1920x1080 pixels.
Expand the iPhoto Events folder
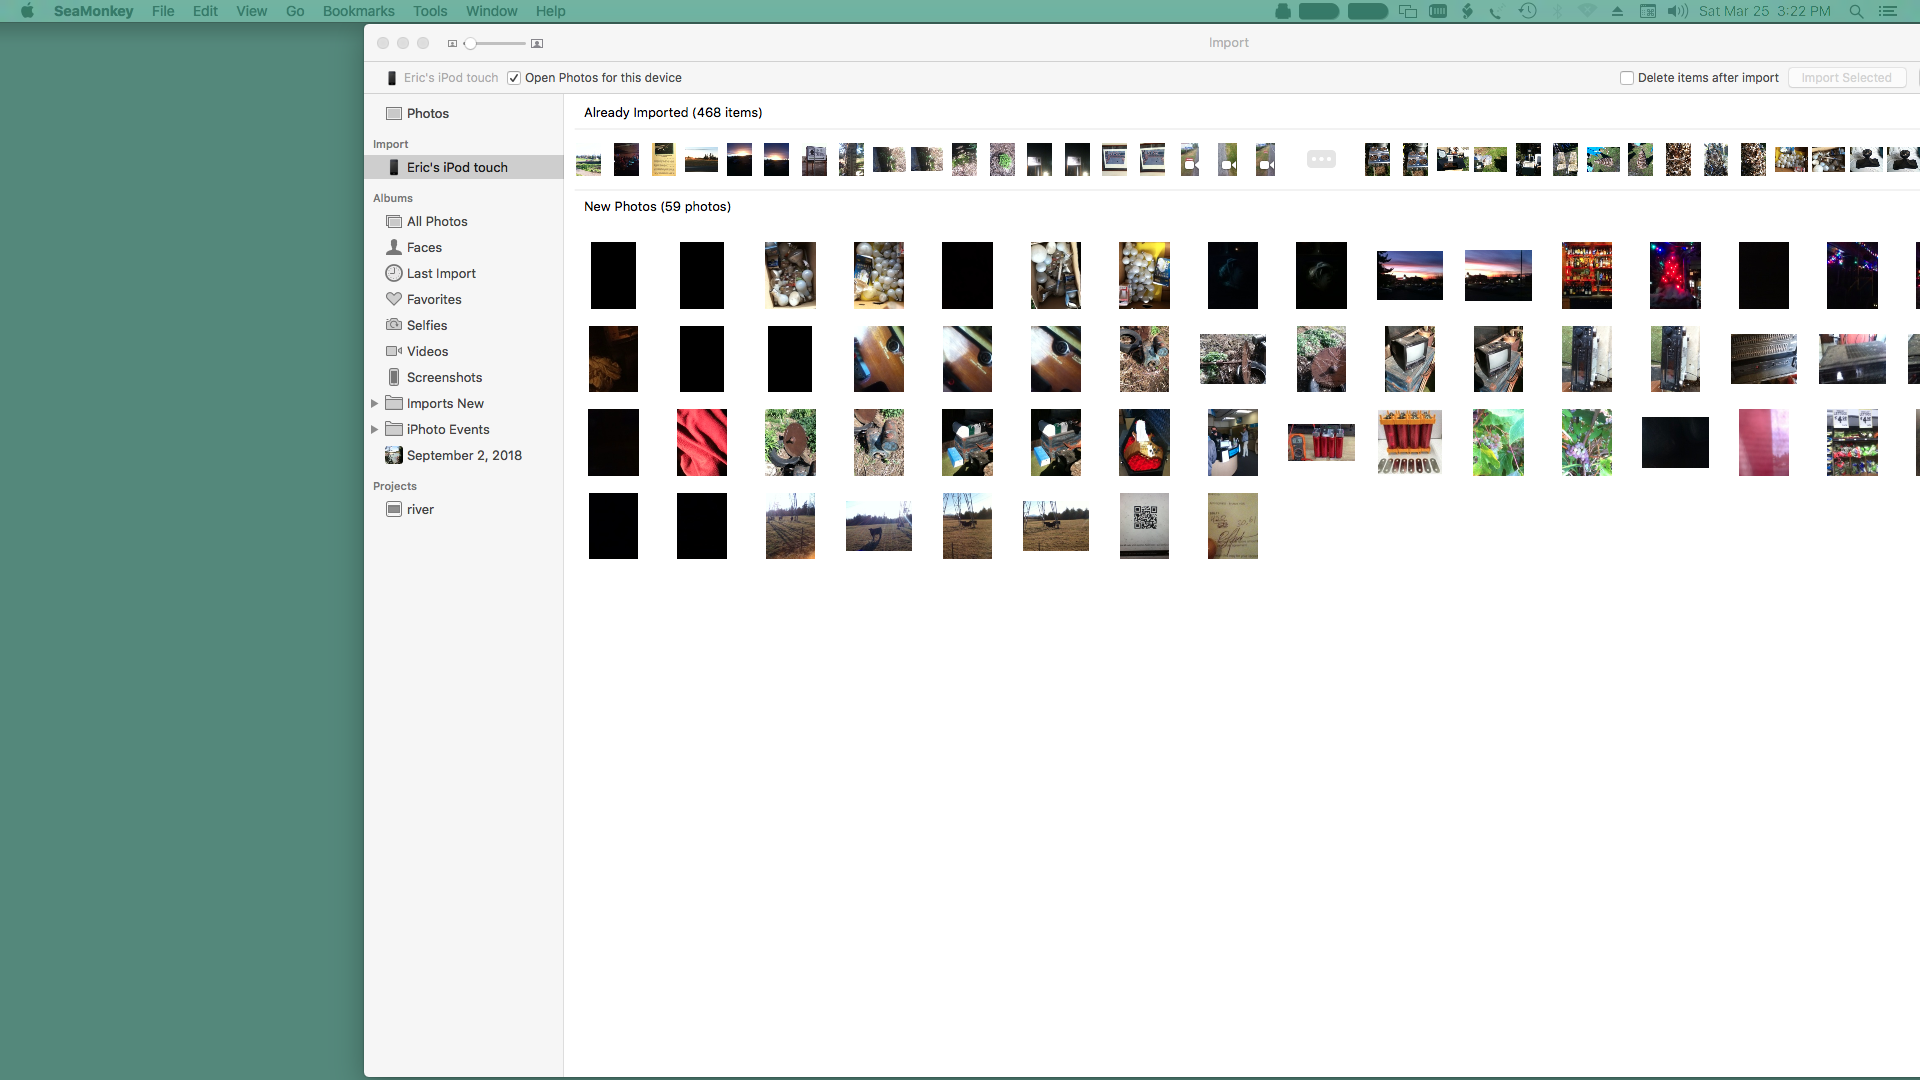point(375,429)
